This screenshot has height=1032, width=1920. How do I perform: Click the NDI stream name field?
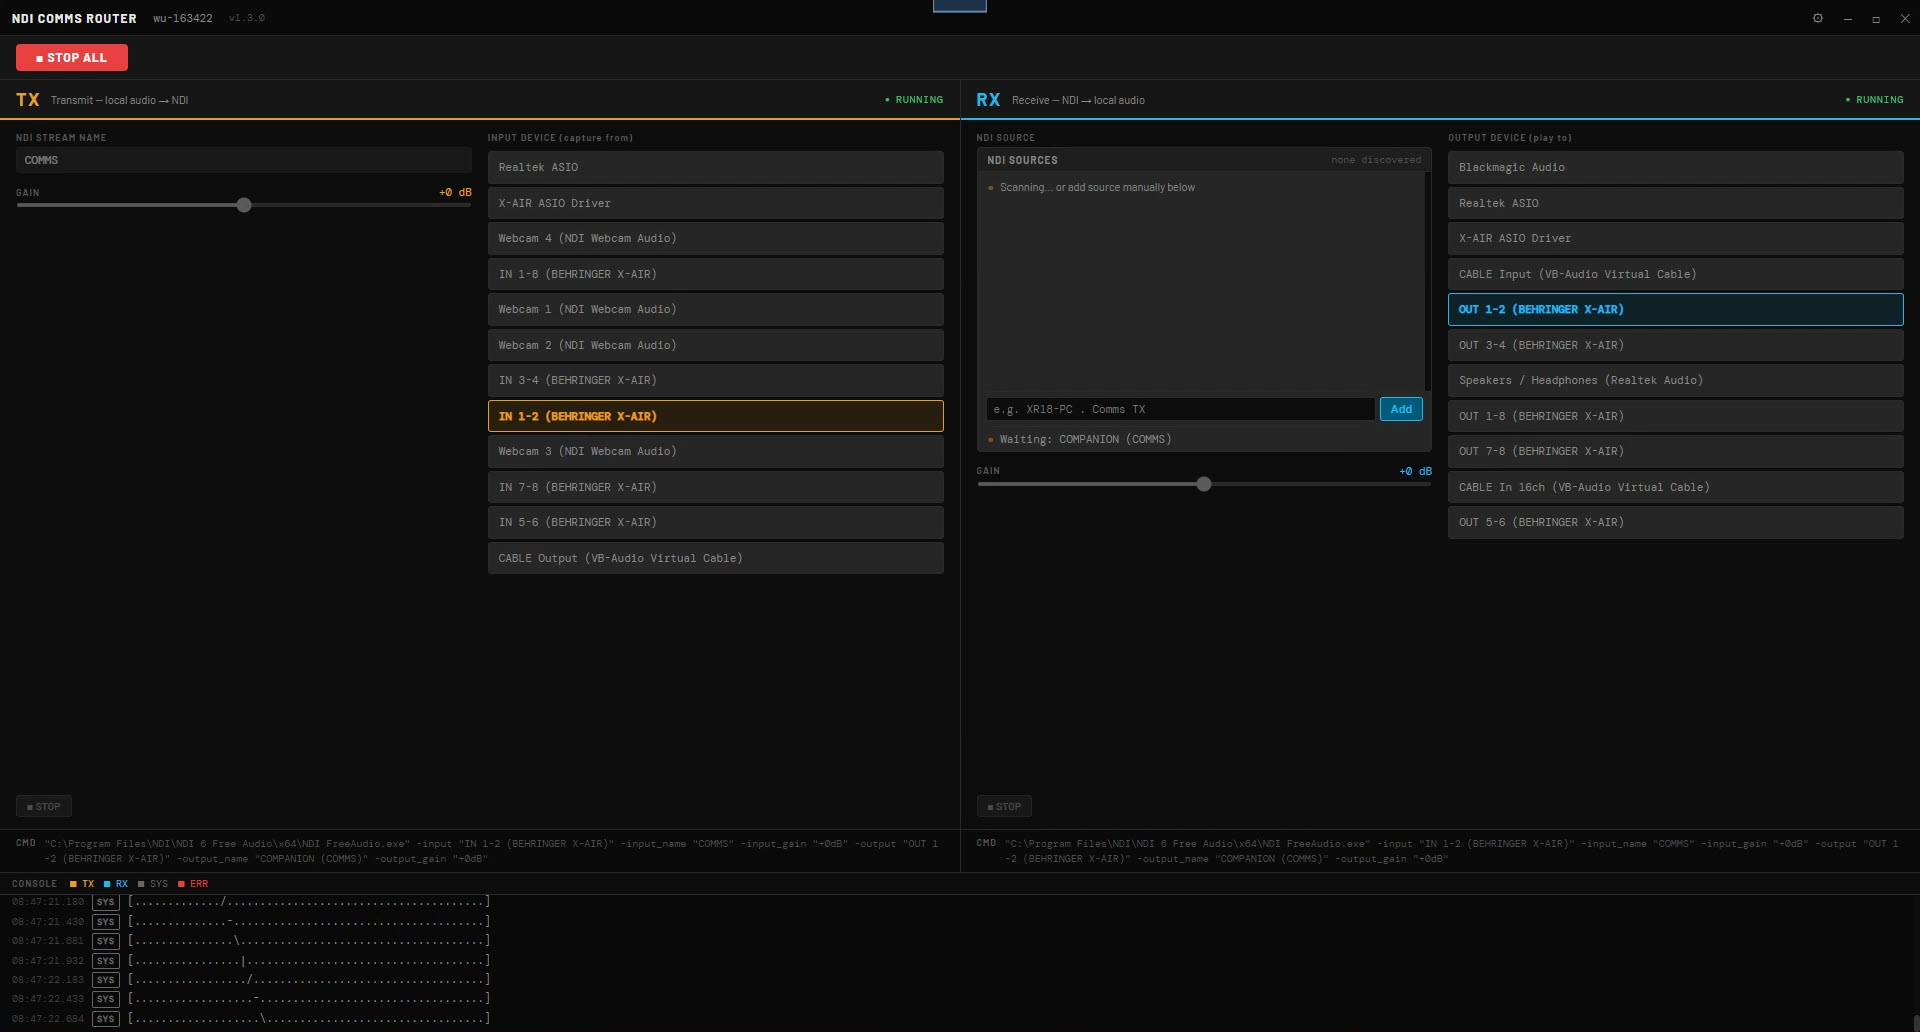point(243,160)
